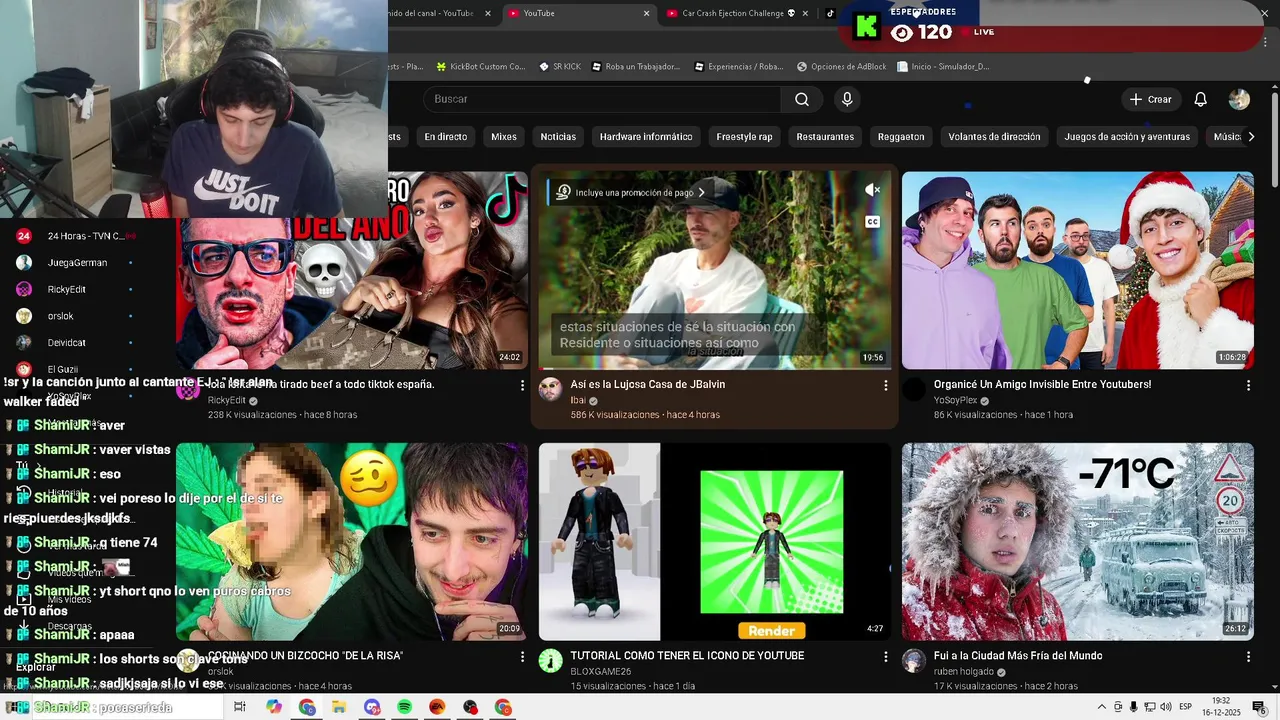The width and height of the screenshot is (1280, 720).
Task: Select the En directo filter chip
Action: click(x=446, y=137)
